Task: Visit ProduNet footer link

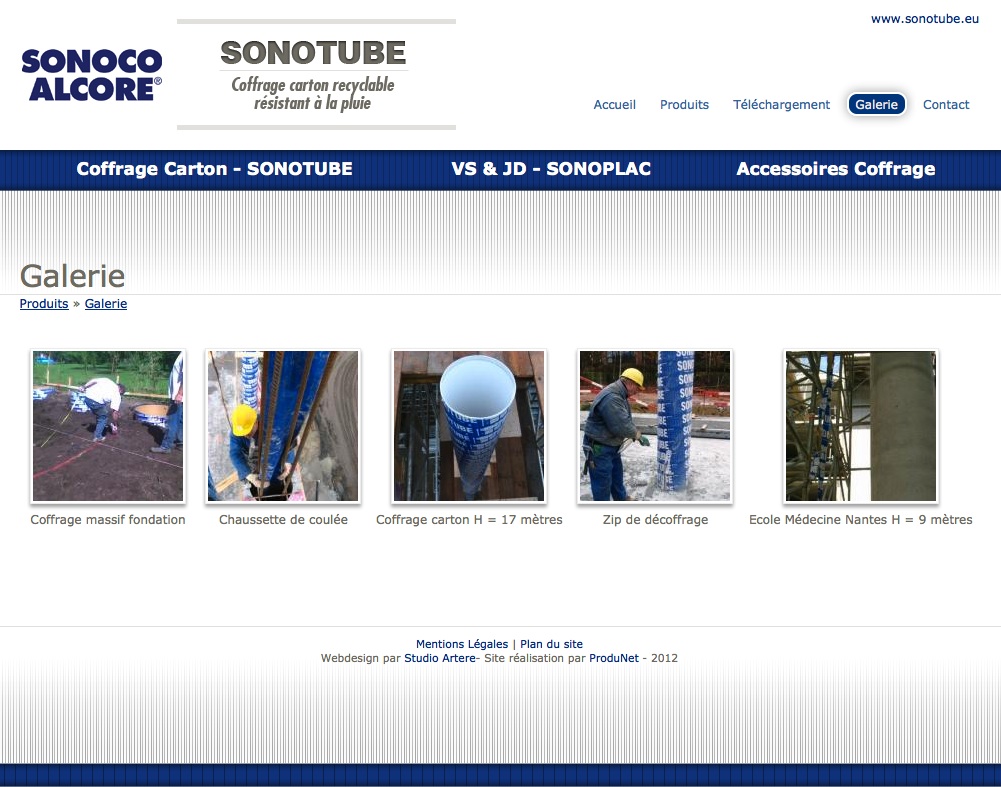Action: coord(613,658)
